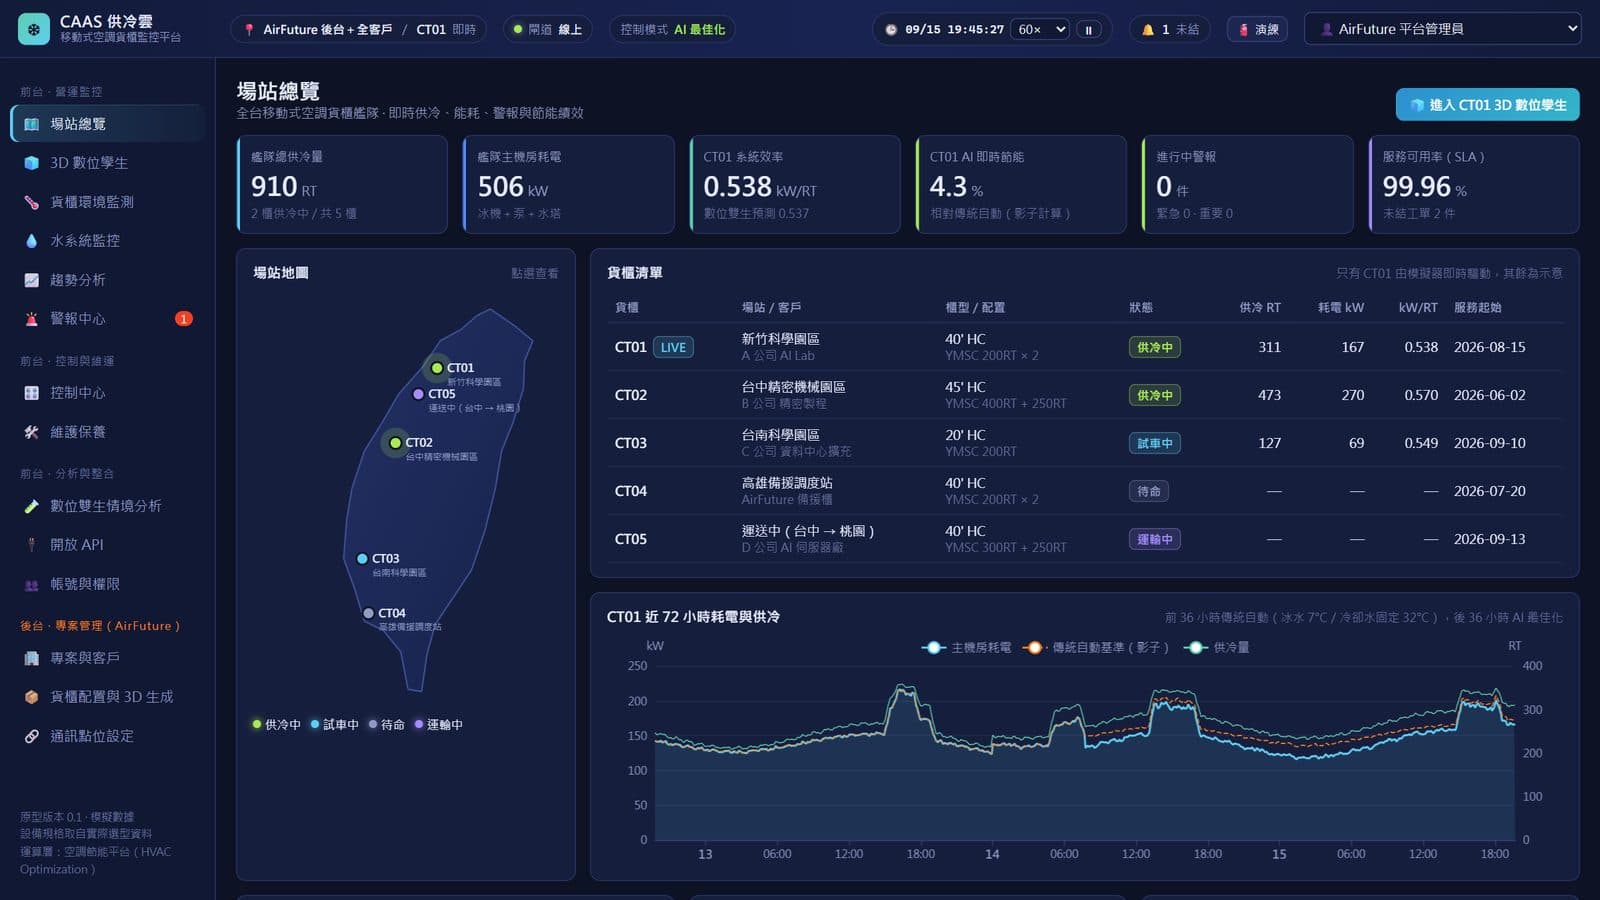1600x900 pixels.
Task: Open the CT01 LIVE container row
Action: pyautogui.click(x=1084, y=347)
